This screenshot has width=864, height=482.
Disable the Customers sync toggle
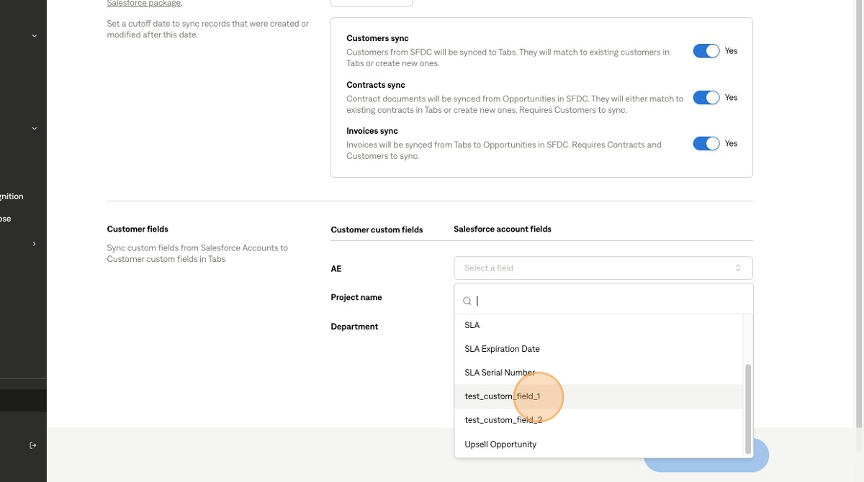pyautogui.click(x=706, y=51)
